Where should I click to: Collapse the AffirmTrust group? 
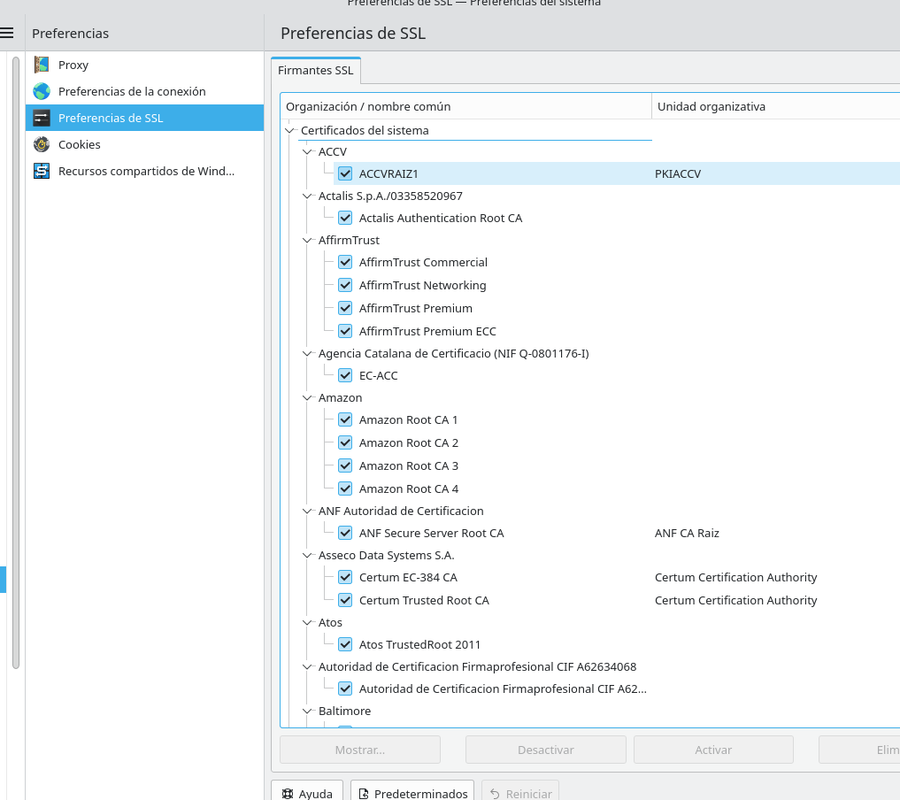coord(308,240)
